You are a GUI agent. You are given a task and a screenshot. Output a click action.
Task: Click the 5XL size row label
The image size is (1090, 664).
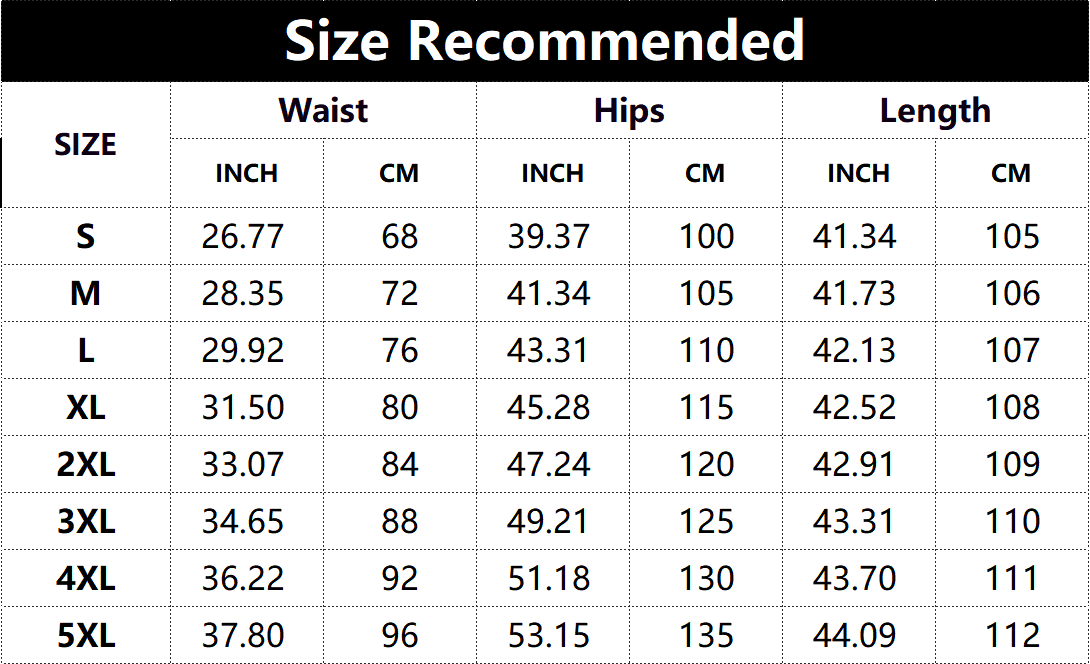click(x=86, y=636)
